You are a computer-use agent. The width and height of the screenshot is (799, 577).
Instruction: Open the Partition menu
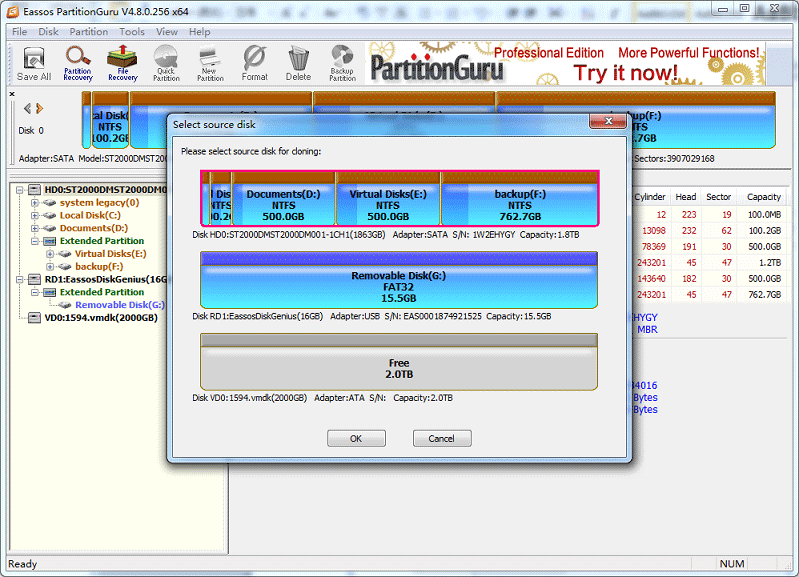pos(89,32)
